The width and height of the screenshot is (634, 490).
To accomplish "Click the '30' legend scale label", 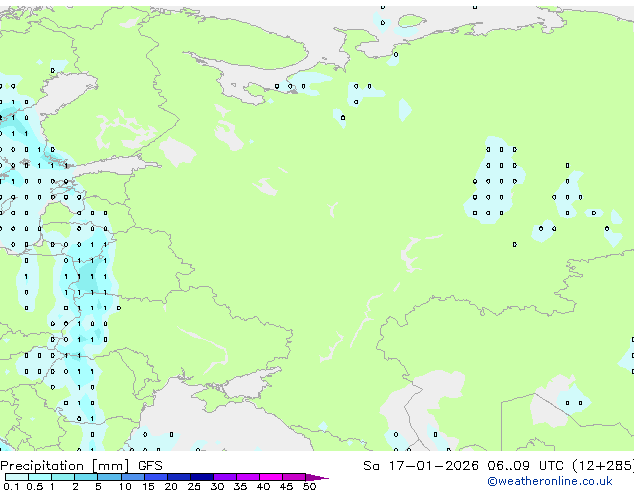I will pyautogui.click(x=217, y=486).
